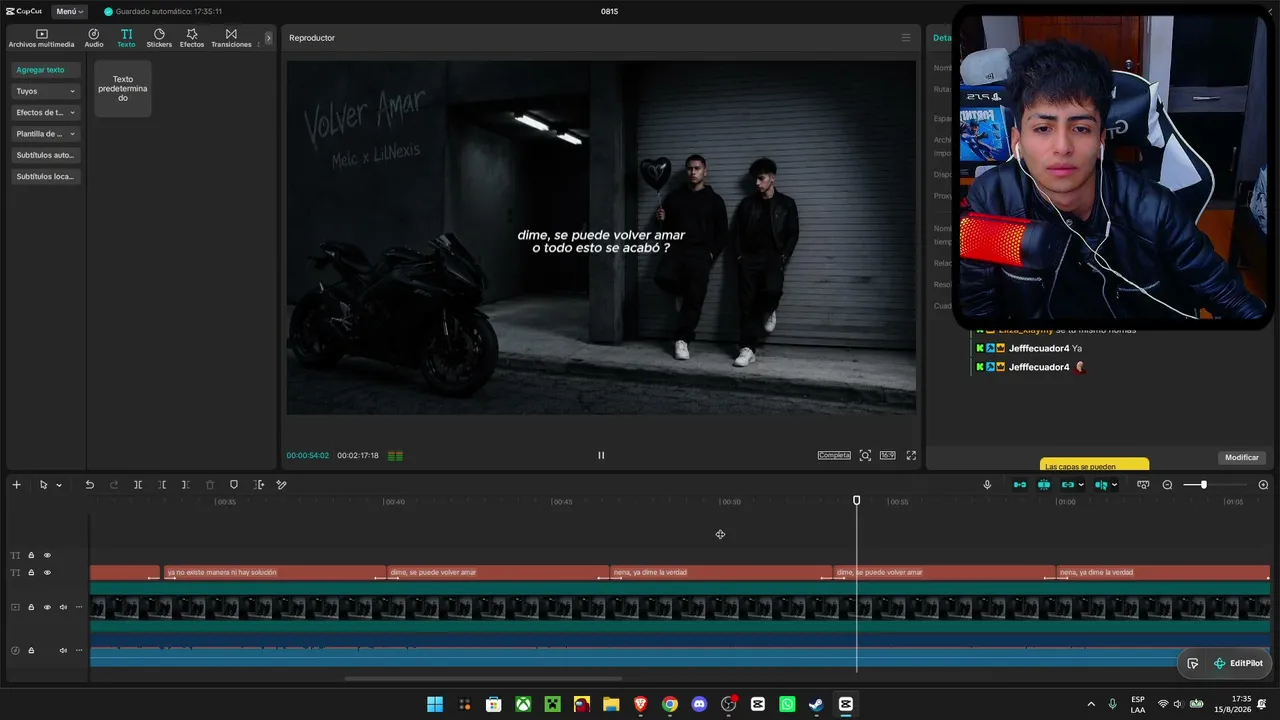Click the trash delete icon

click(210, 485)
